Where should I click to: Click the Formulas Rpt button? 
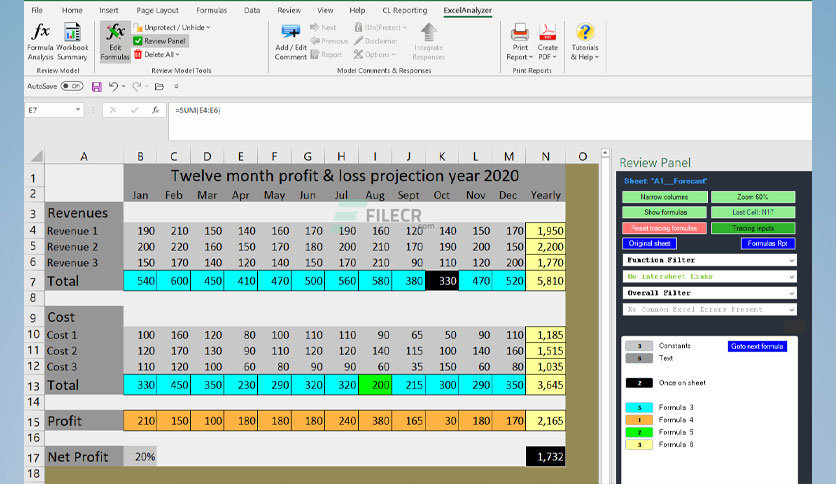click(768, 244)
